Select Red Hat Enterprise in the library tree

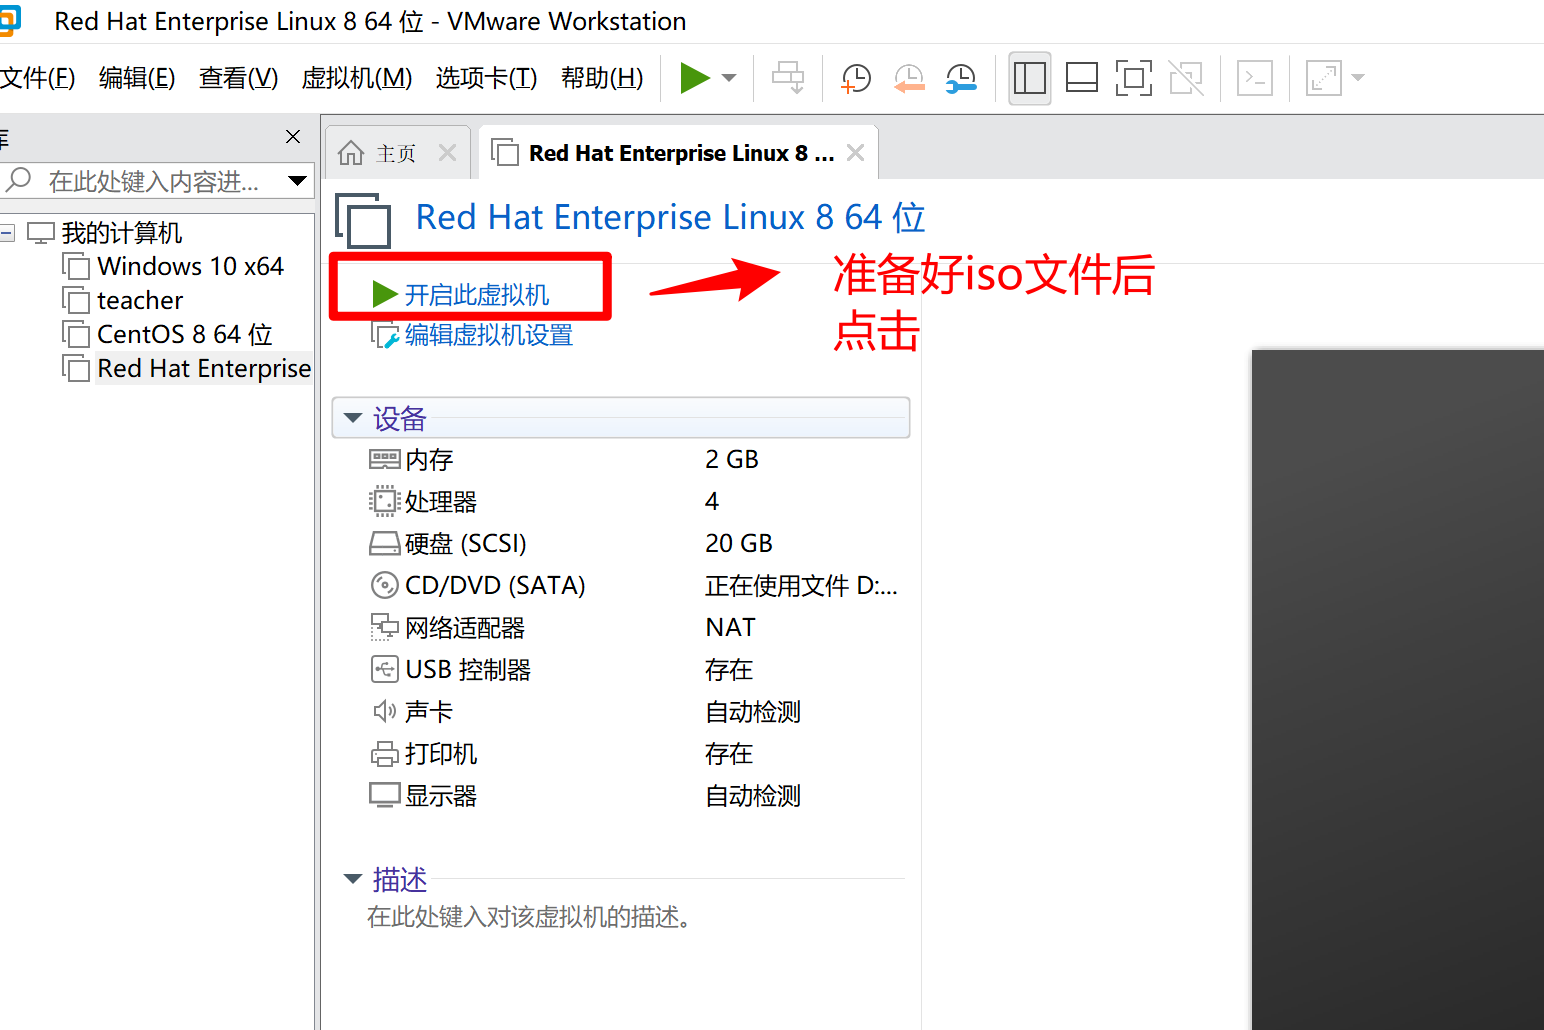pyautogui.click(x=204, y=369)
